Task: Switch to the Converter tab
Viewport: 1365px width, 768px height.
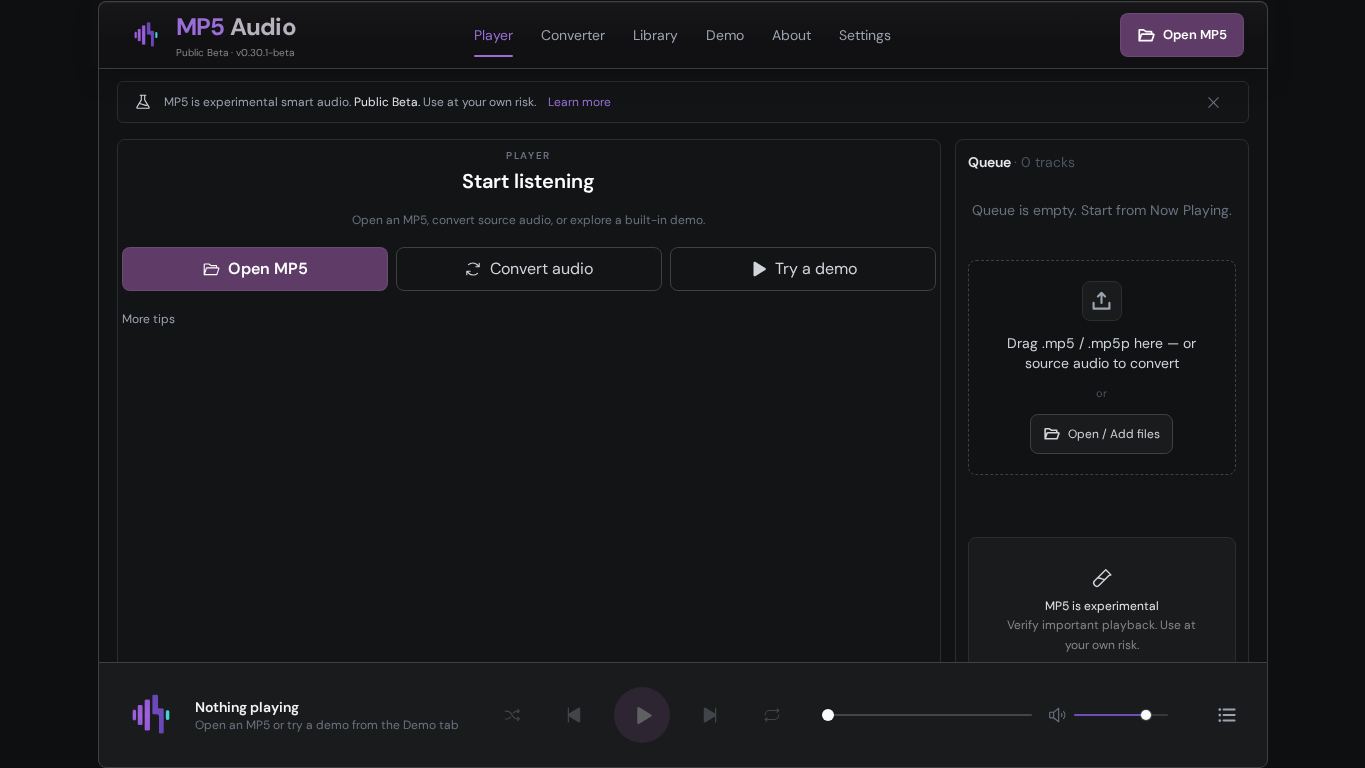Action: pyautogui.click(x=573, y=35)
